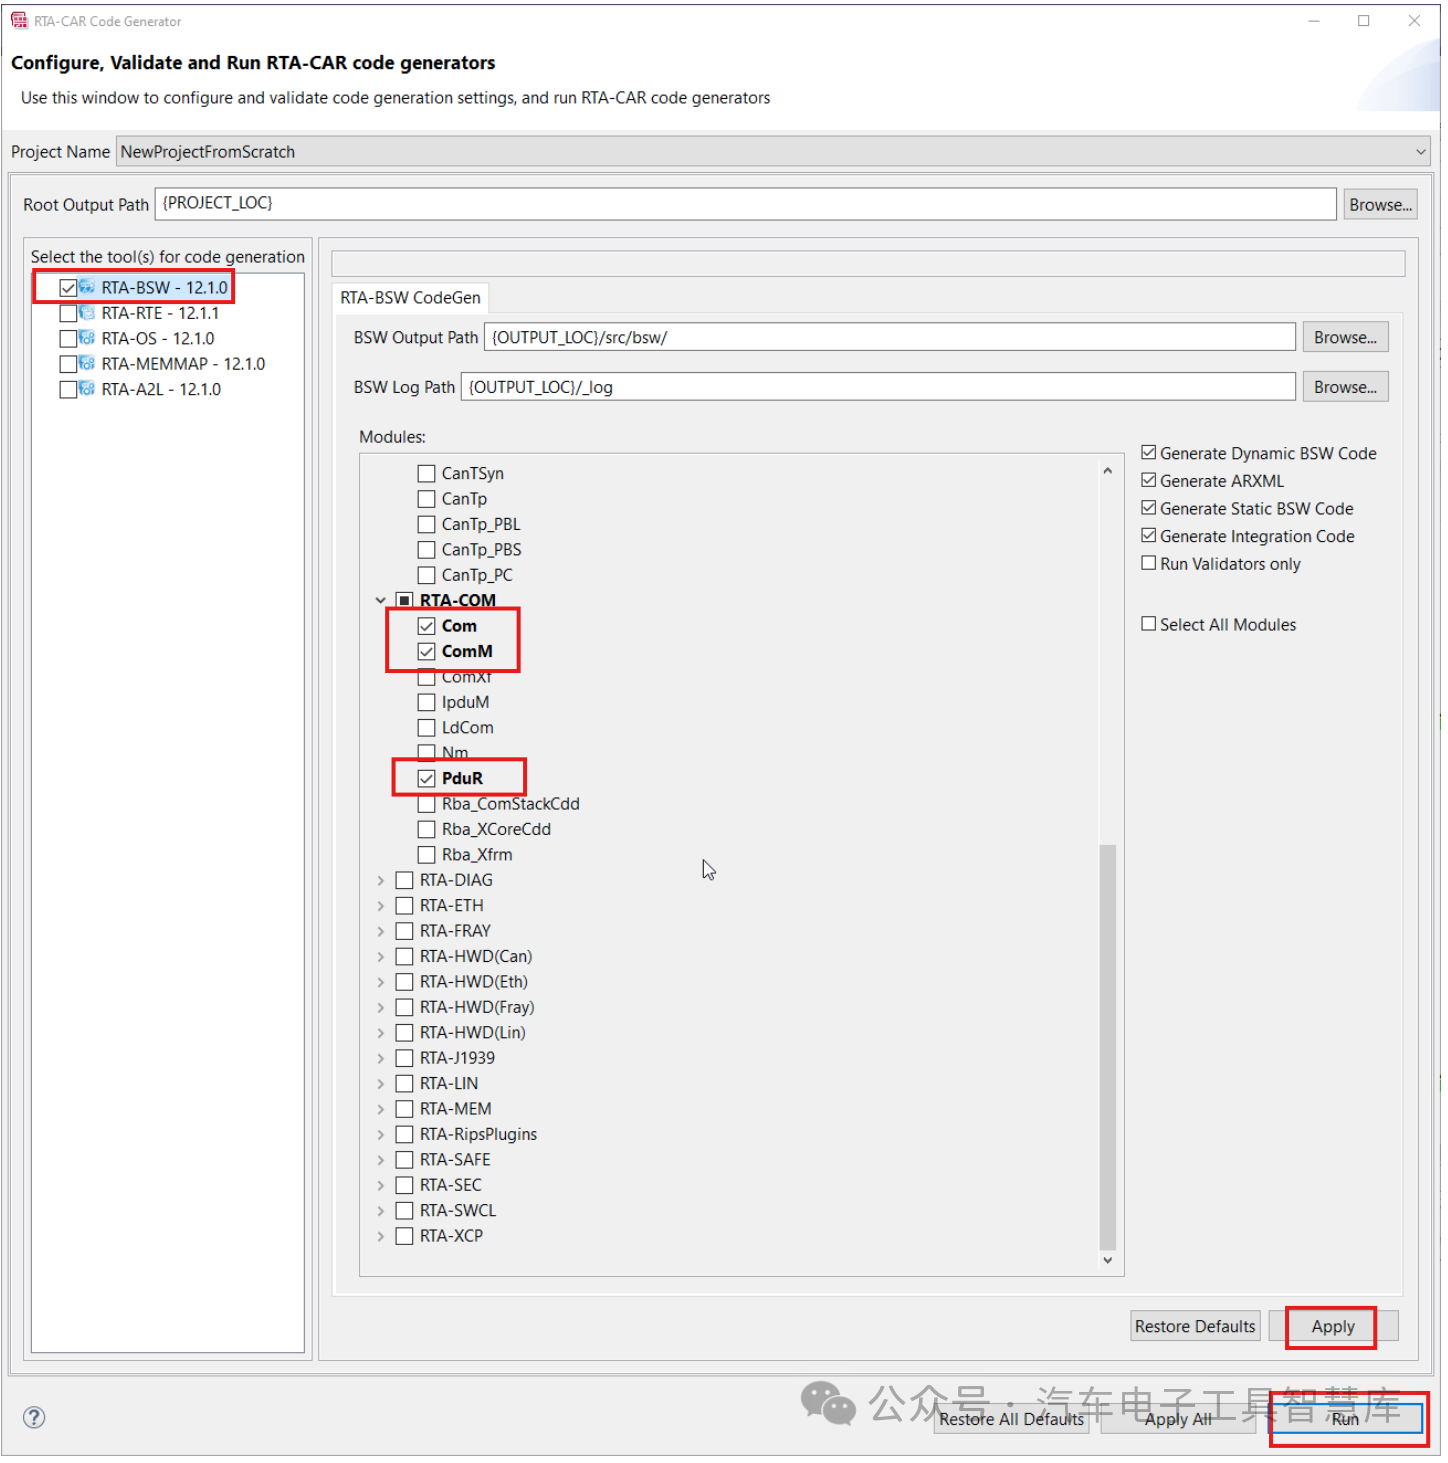Click the Restore Defaults button
The height and width of the screenshot is (1463, 1448).
click(x=1196, y=1328)
